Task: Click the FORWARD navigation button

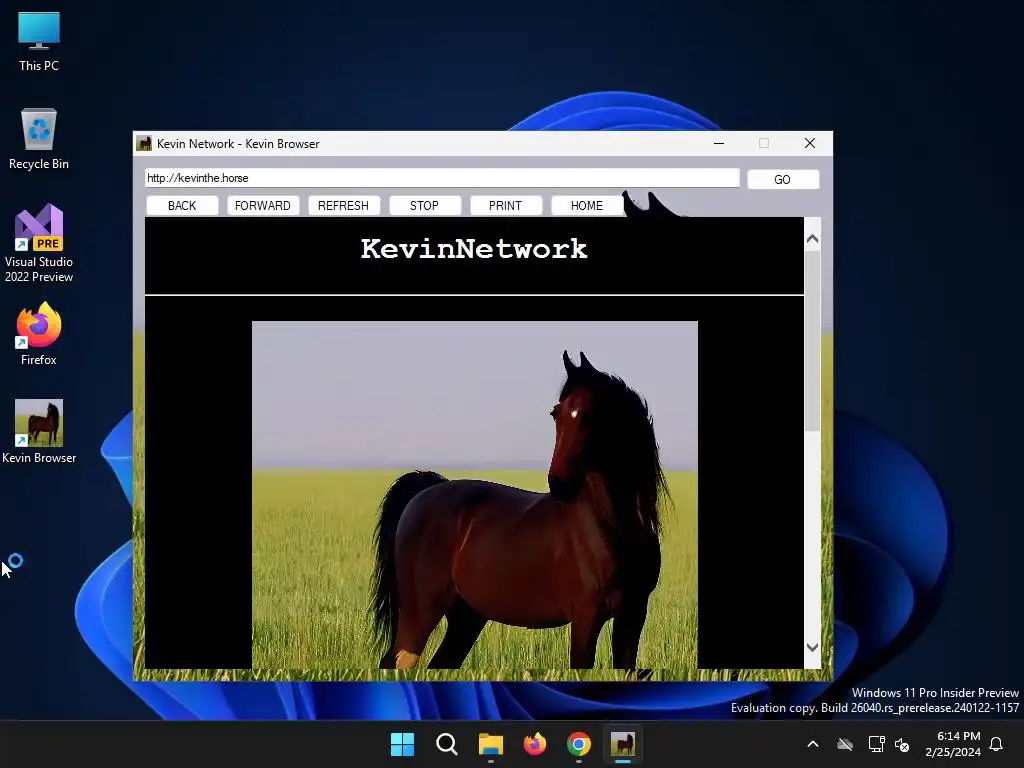Action: [x=263, y=206]
